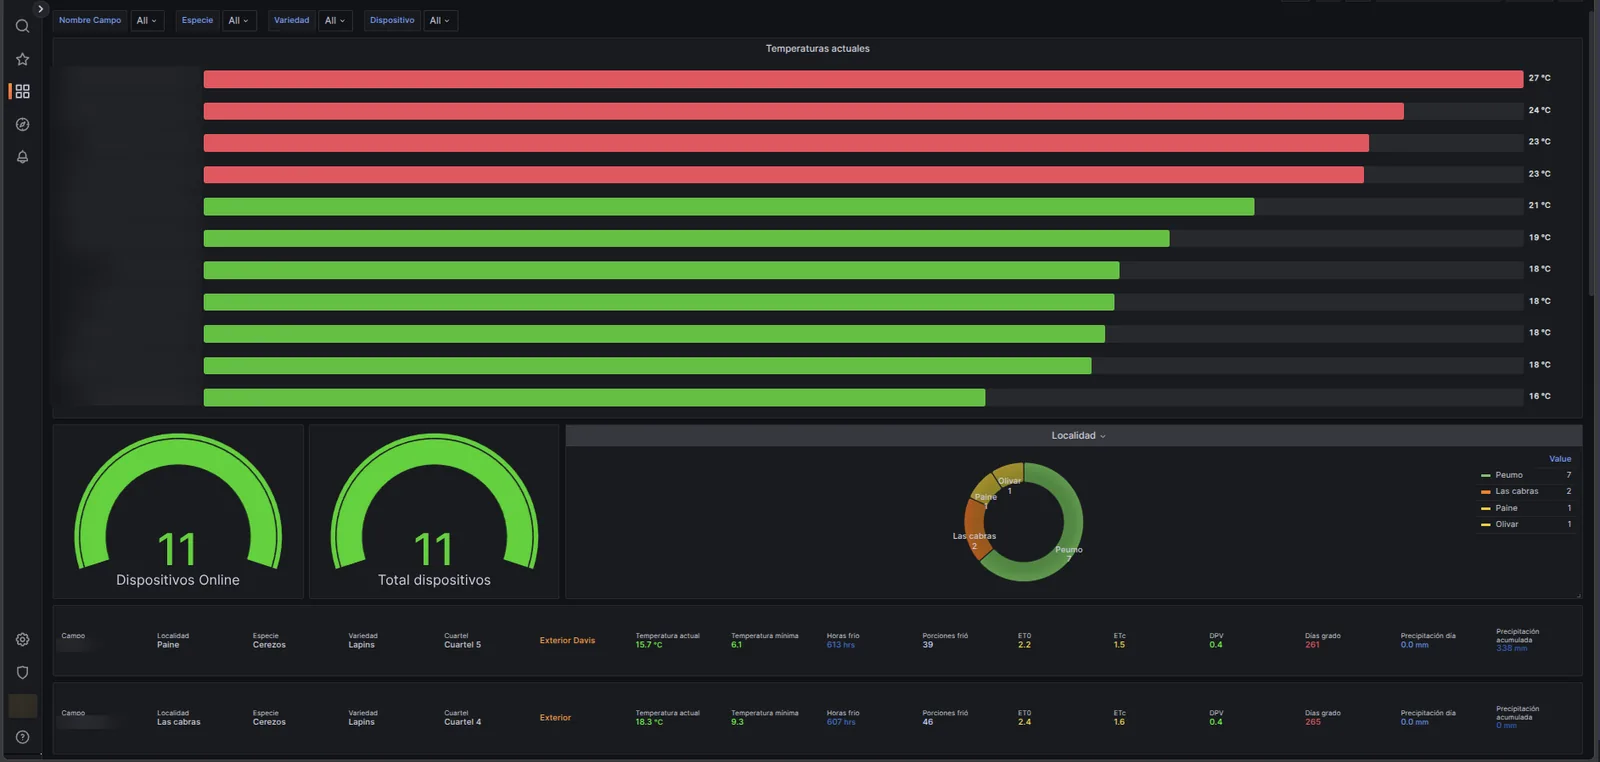Screen dimensions: 1600x762
Task: Click the 15.7 °C Temperatura actual value
Action: pos(649,645)
